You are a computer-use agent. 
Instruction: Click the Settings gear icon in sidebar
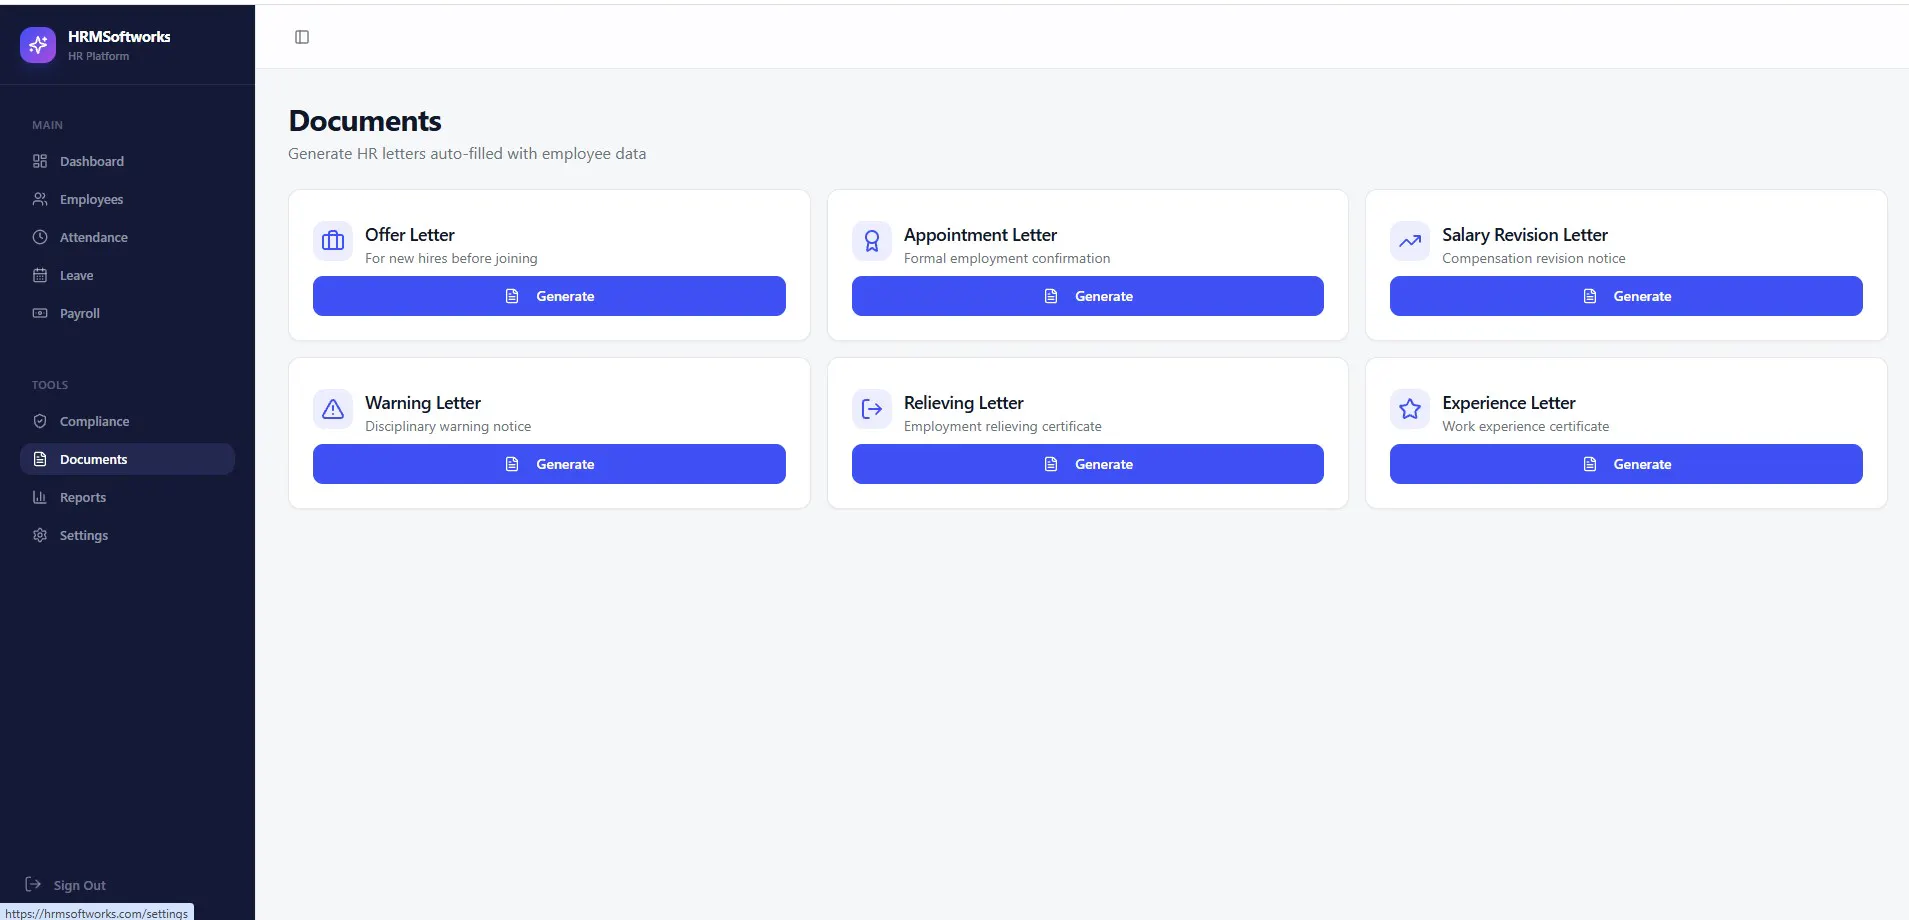40,535
